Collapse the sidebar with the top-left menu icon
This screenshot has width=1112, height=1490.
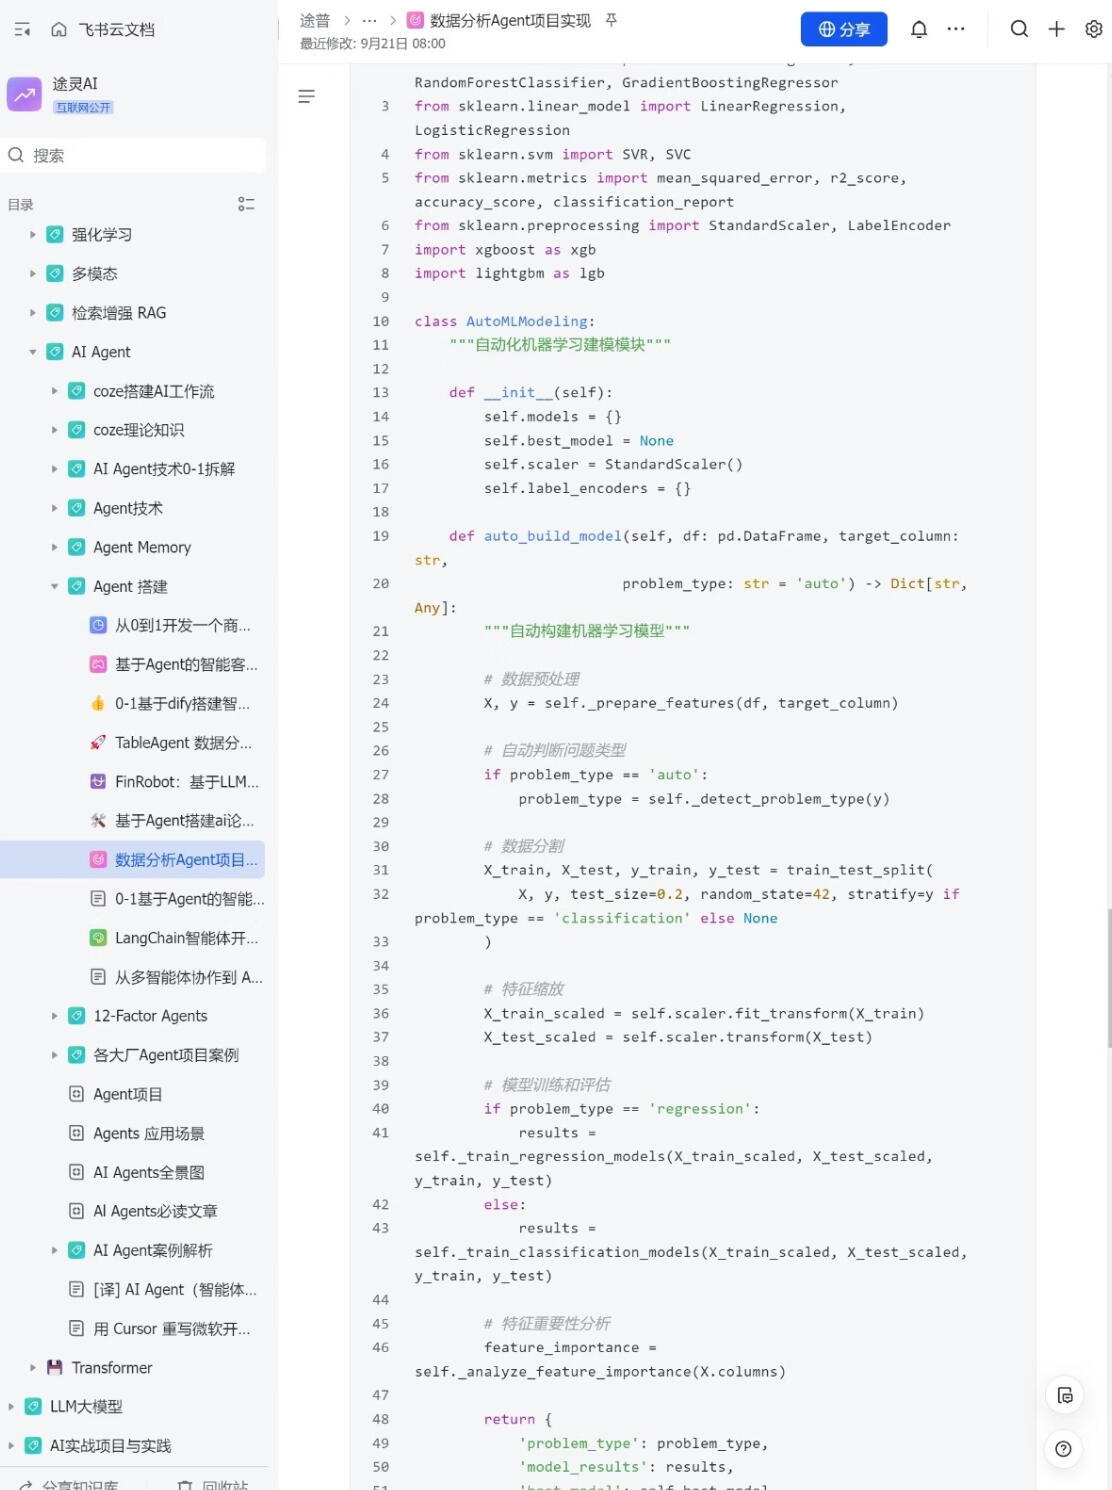pyautogui.click(x=22, y=30)
